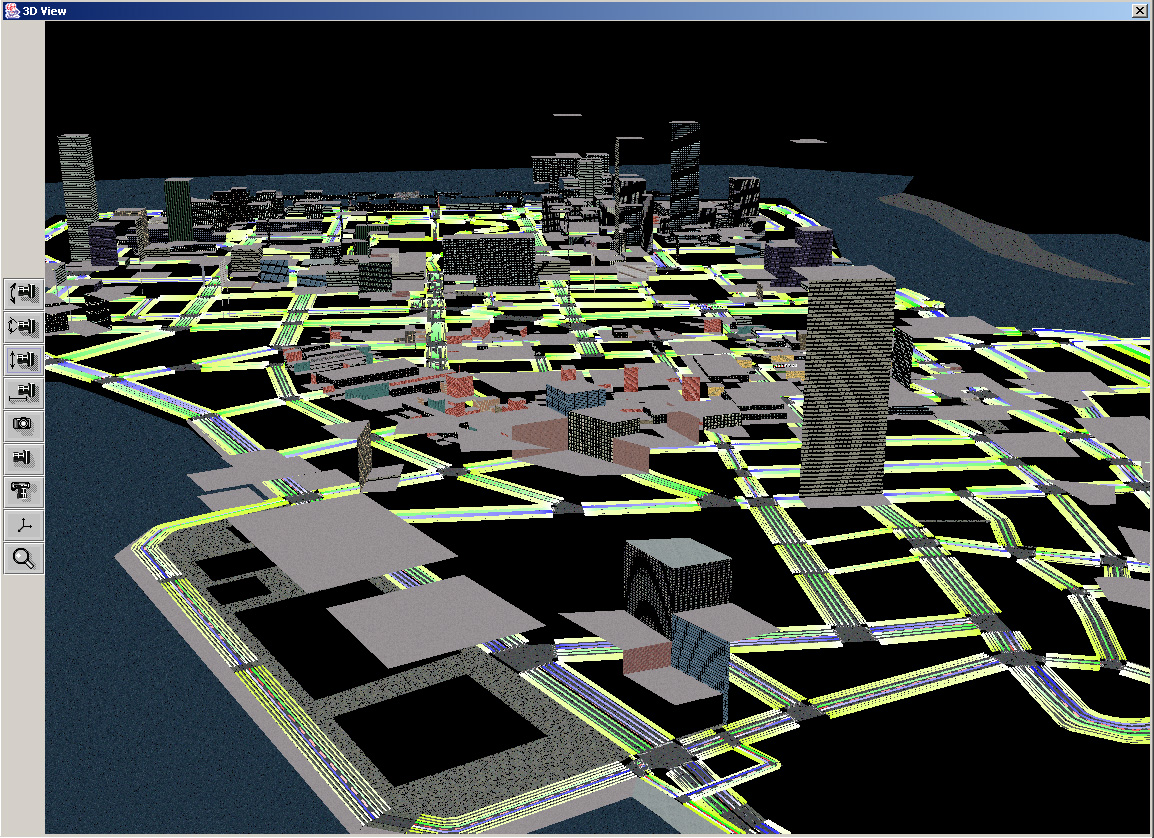This screenshot has height=838, width=1154.
Task: Select the magnifying glass zoom tool
Action: pyautogui.click(x=23, y=558)
